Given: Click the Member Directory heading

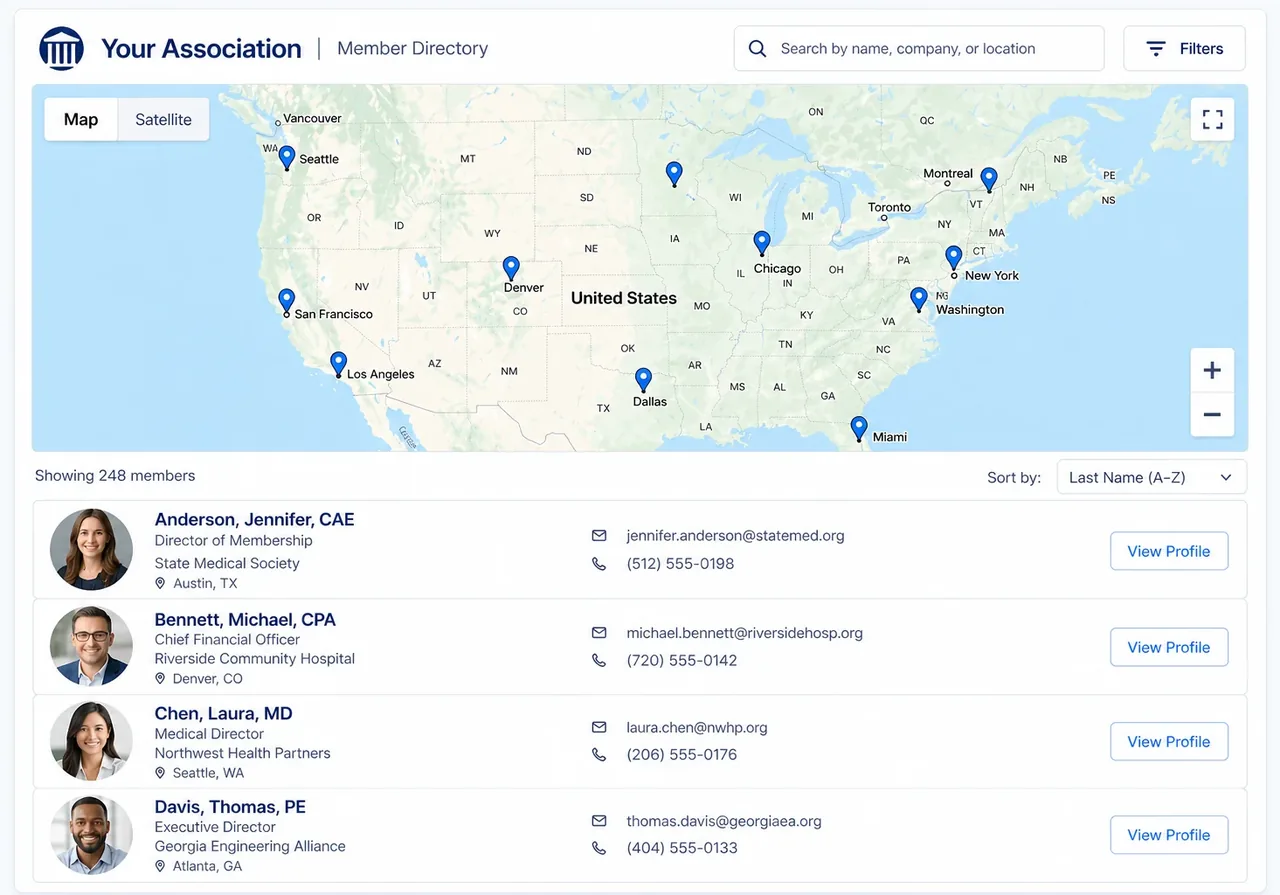Looking at the screenshot, I should tap(413, 48).
